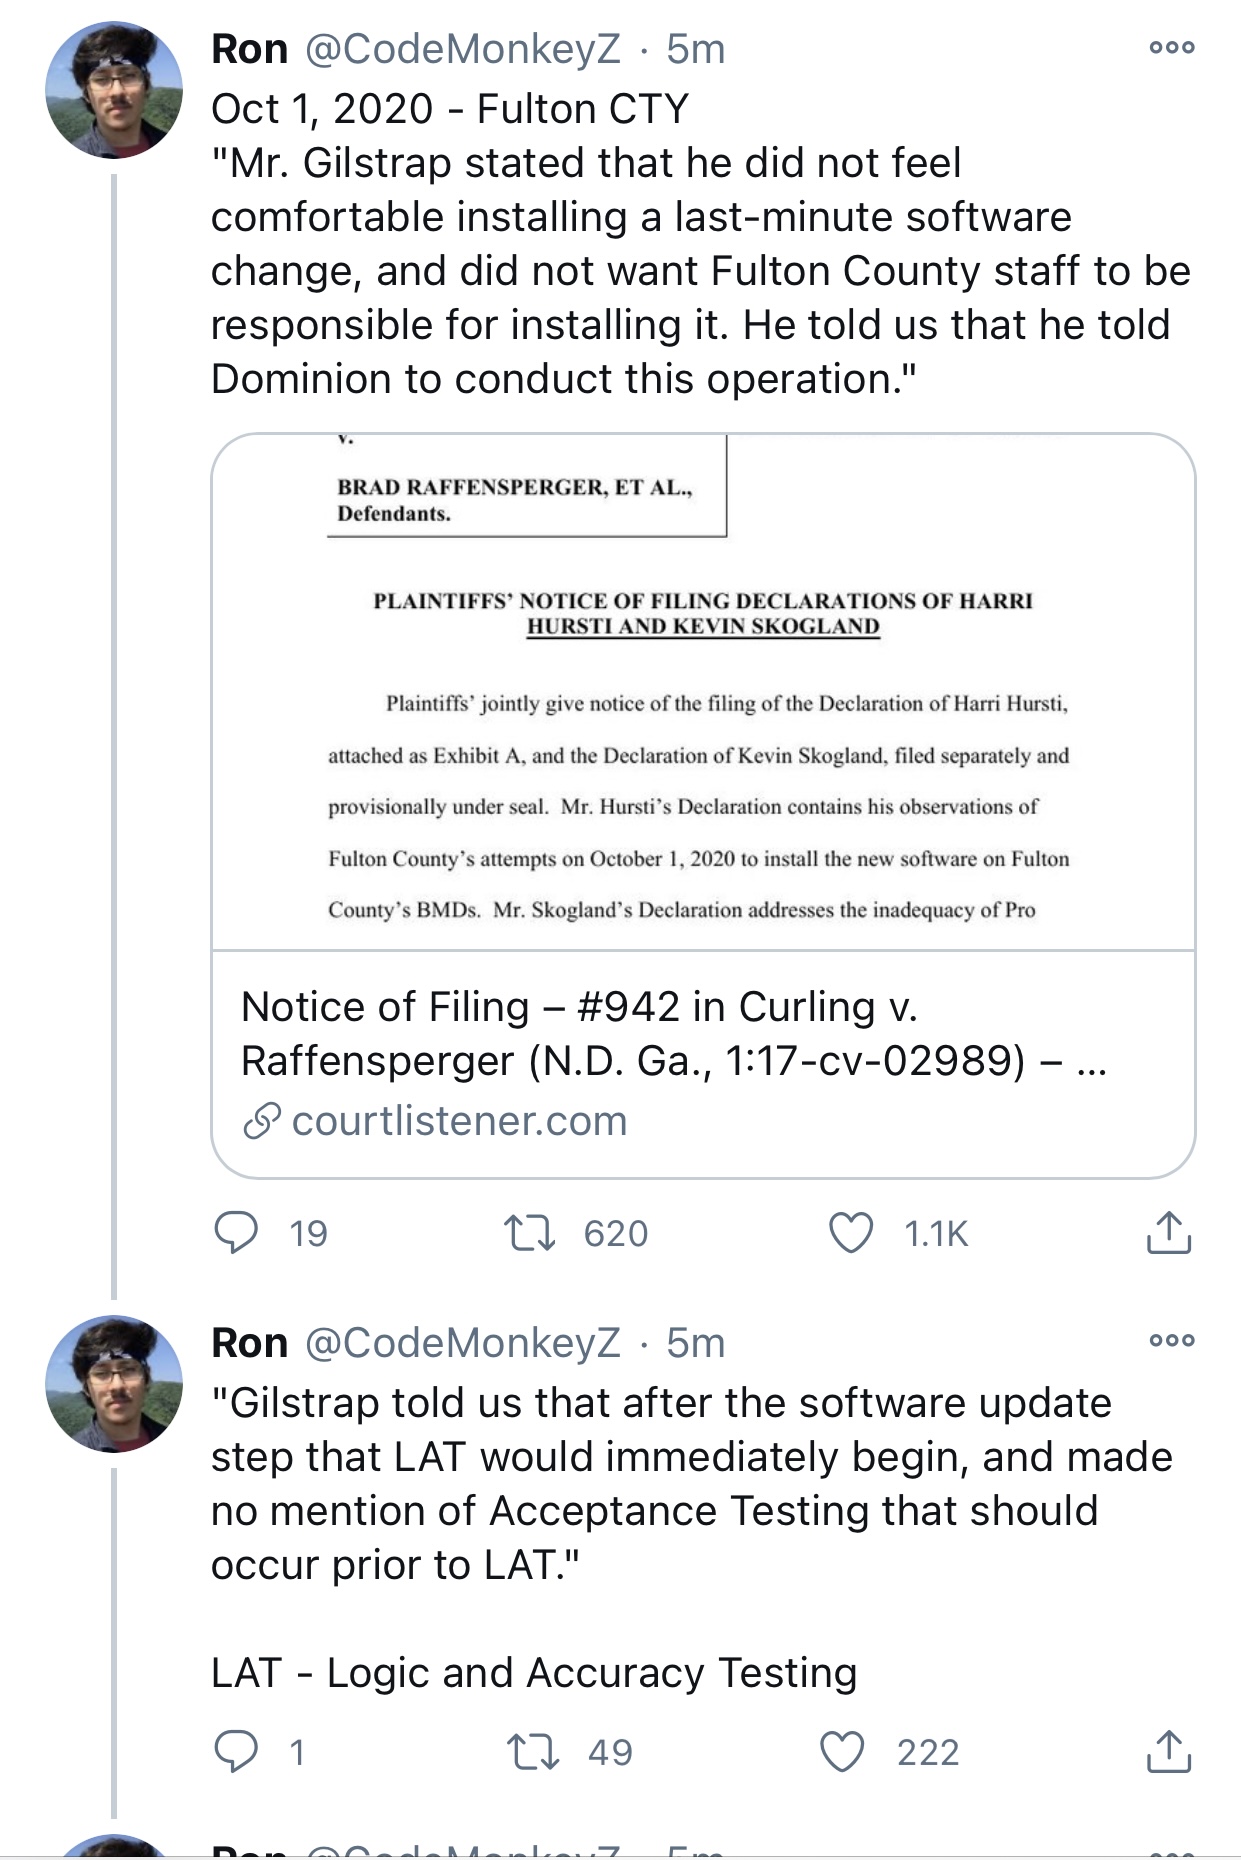Open the courtlistener.com link
Screen dimensions: 1241x1860
tap(459, 1121)
